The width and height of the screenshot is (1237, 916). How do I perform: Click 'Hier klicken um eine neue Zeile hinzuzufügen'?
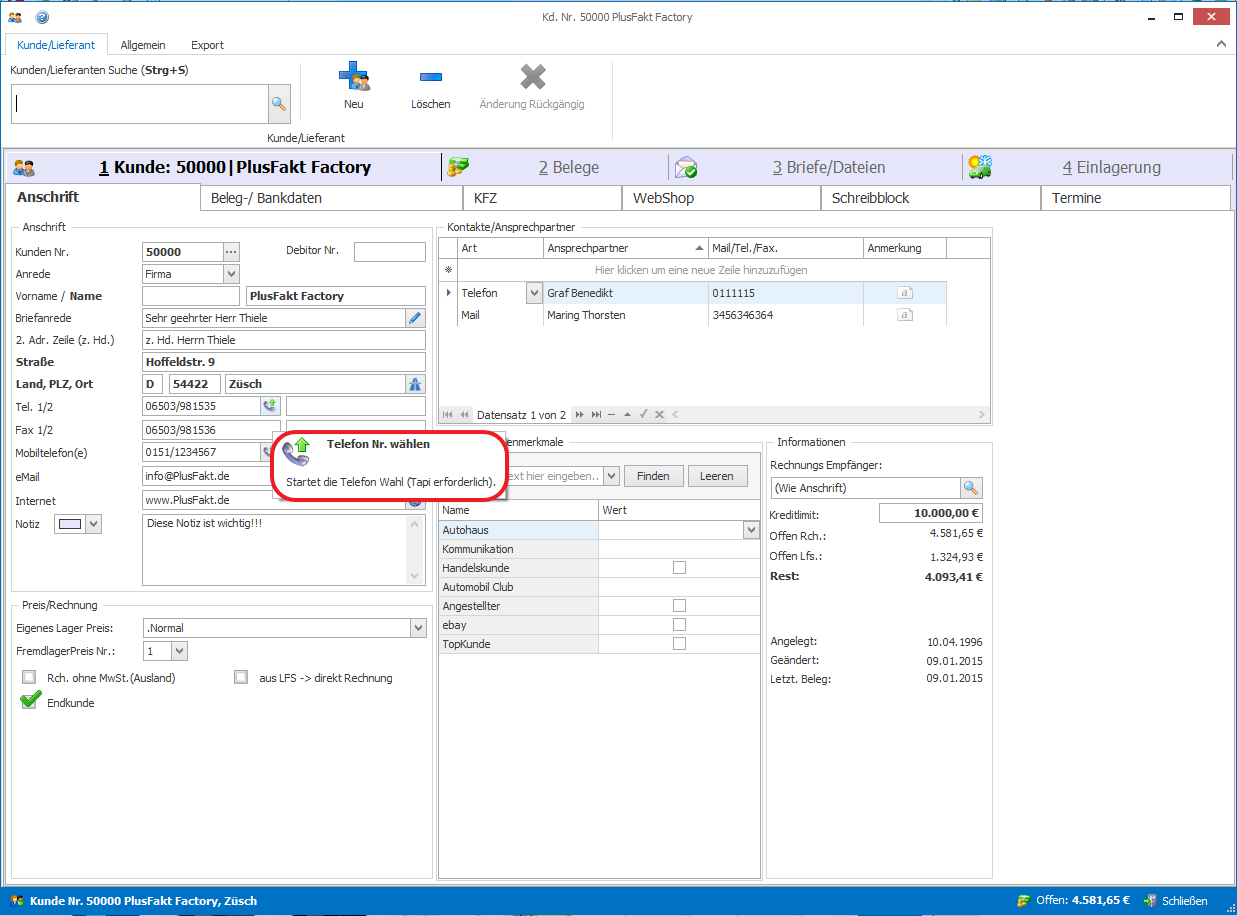(x=701, y=270)
